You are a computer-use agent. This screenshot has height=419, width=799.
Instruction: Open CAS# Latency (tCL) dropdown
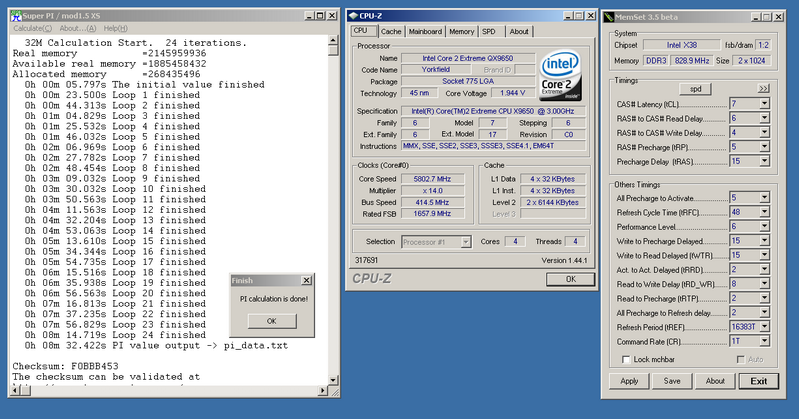point(764,104)
